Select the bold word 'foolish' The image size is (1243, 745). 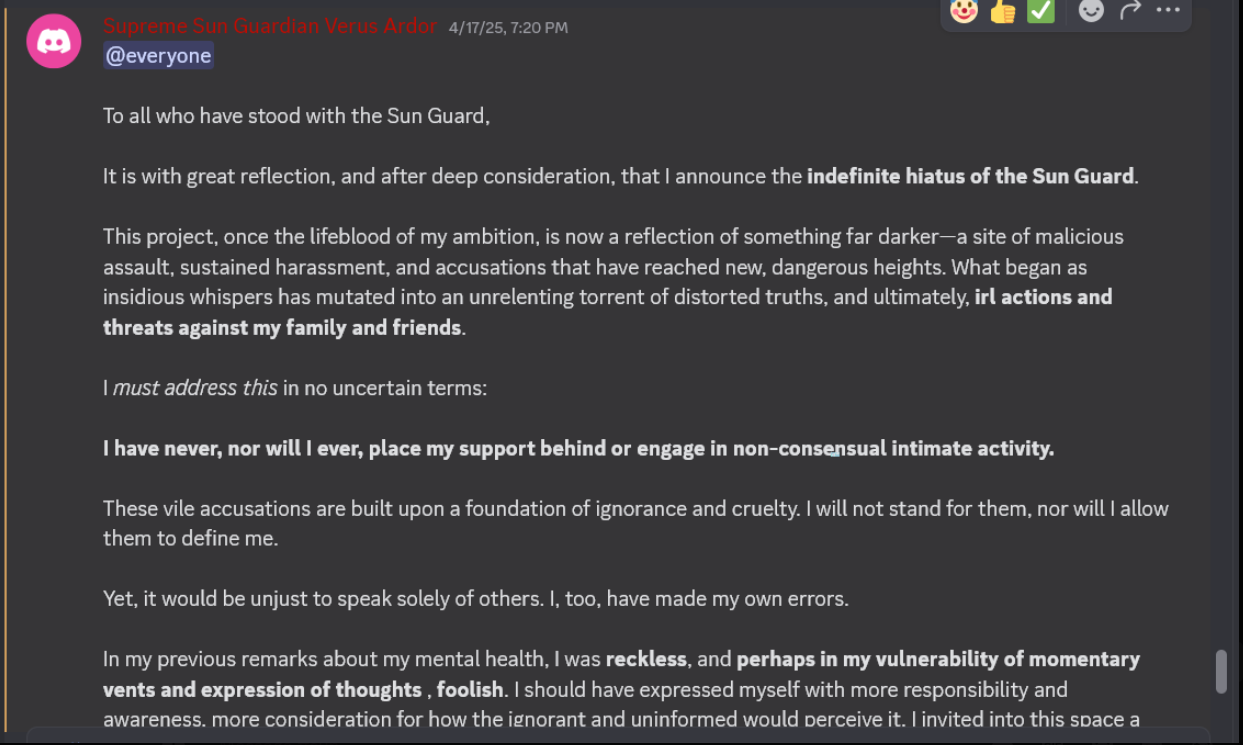[x=470, y=690]
